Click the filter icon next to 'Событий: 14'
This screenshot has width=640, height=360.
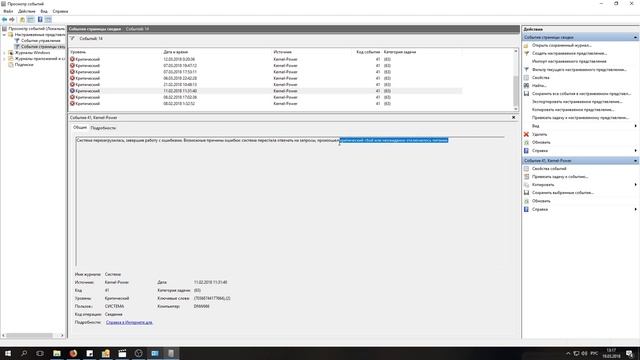click(x=72, y=38)
